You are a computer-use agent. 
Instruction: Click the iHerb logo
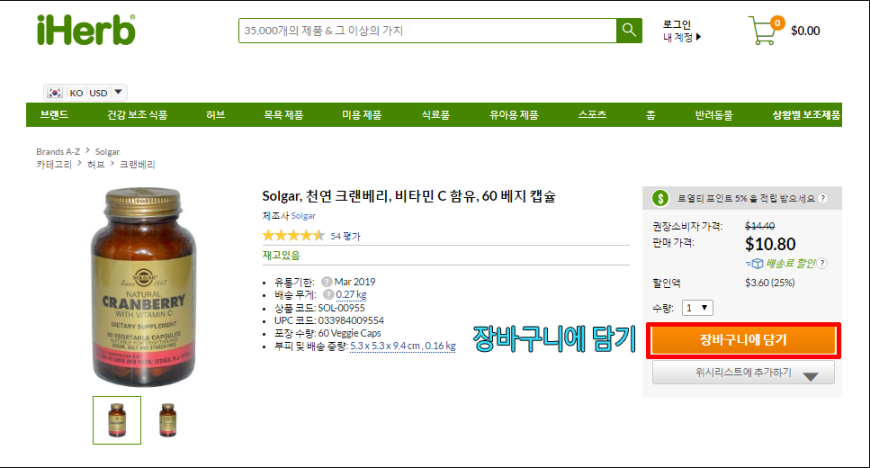tap(86, 30)
